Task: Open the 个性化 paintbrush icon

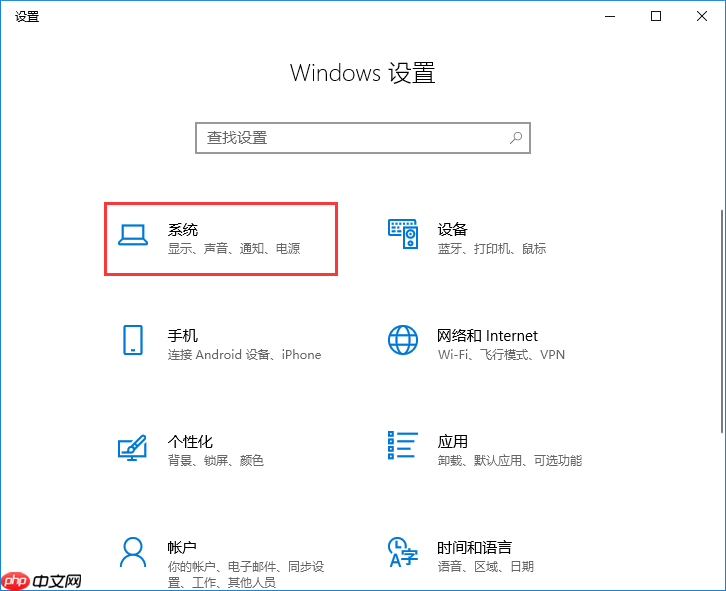Action: tap(132, 447)
